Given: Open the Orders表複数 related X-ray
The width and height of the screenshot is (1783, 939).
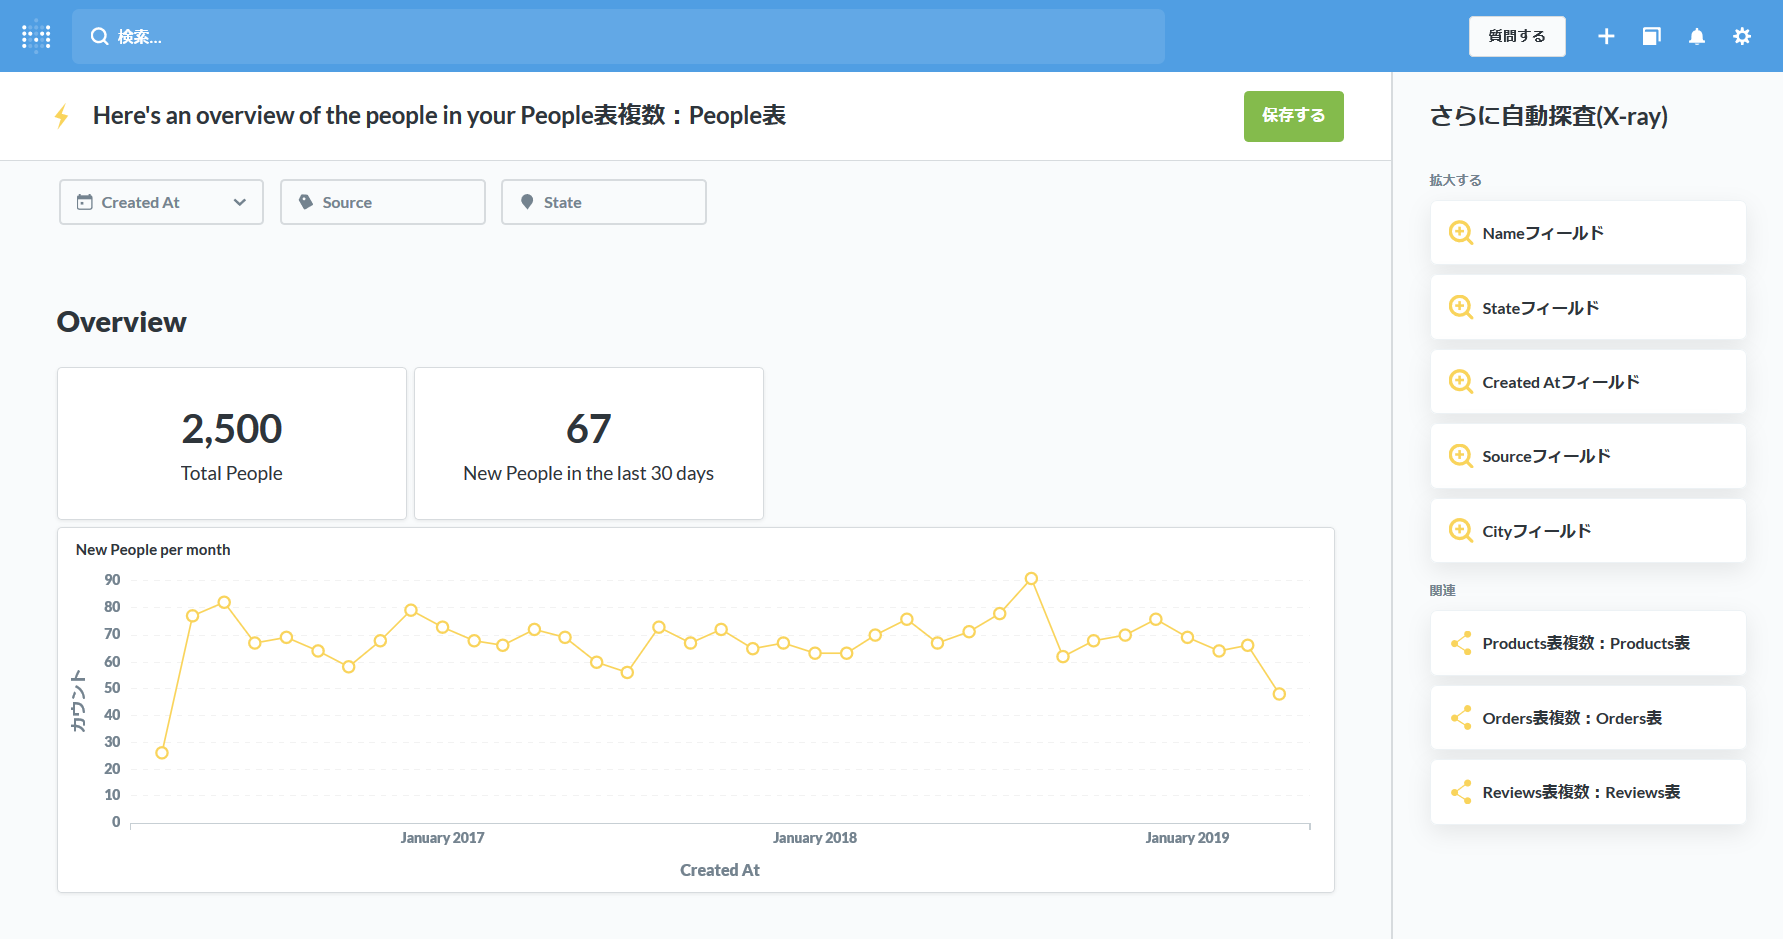Looking at the screenshot, I should point(1588,718).
